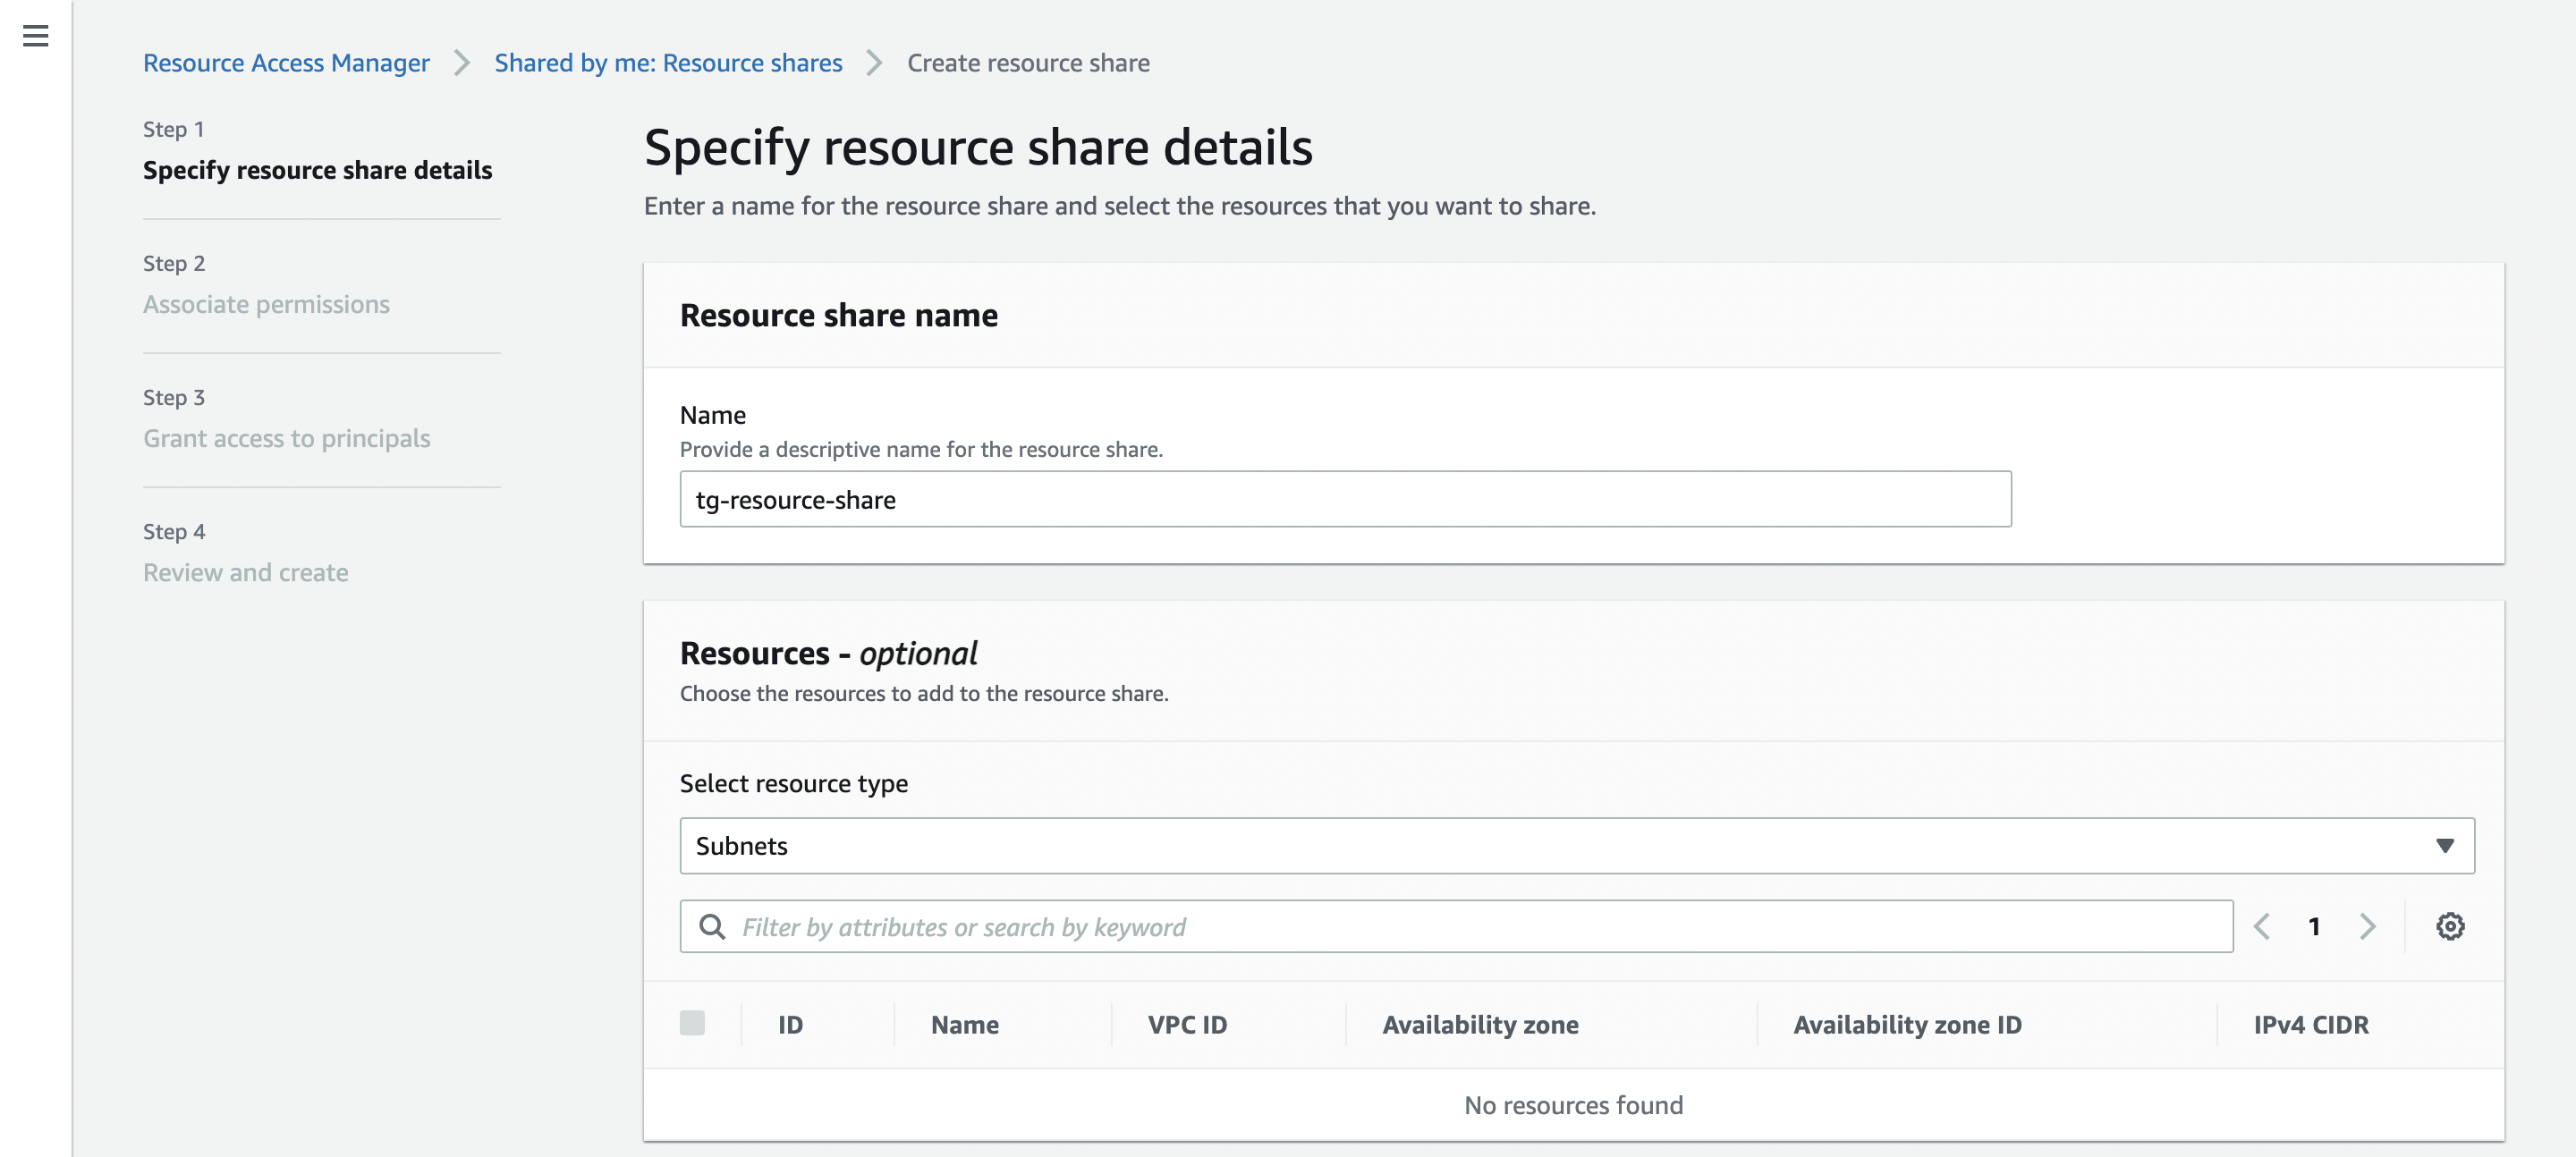Go to previous page of resources
The image size is (2576, 1157).
(2262, 926)
